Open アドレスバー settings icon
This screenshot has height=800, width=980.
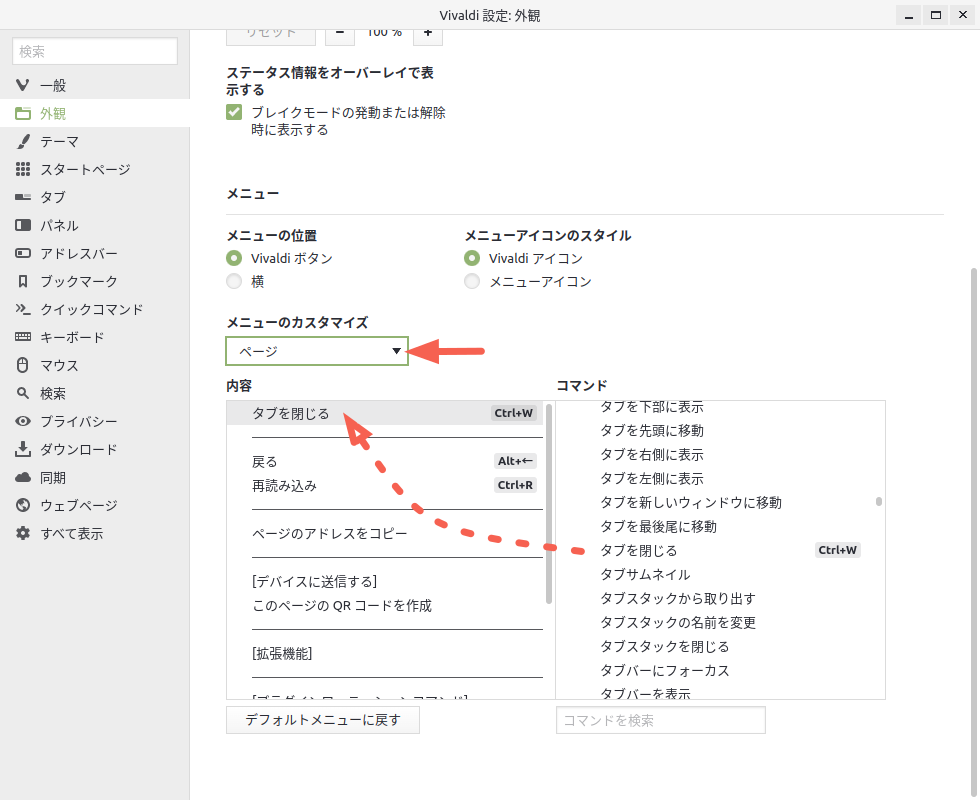[x=22, y=253]
